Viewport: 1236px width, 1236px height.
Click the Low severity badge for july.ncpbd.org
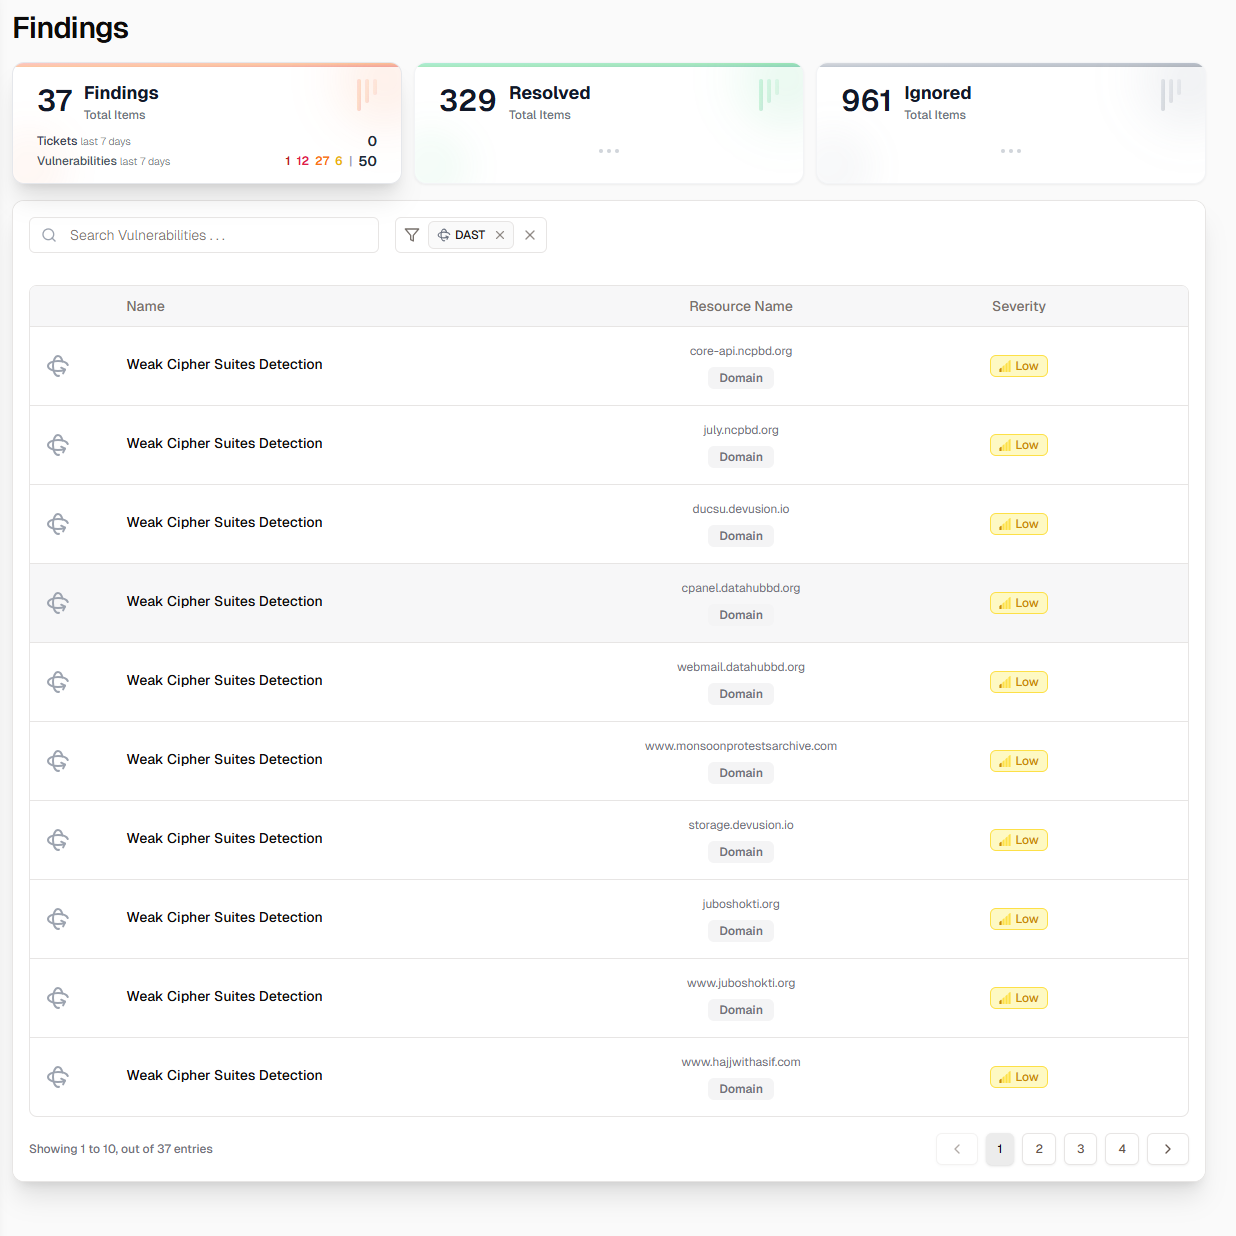(x=1018, y=444)
